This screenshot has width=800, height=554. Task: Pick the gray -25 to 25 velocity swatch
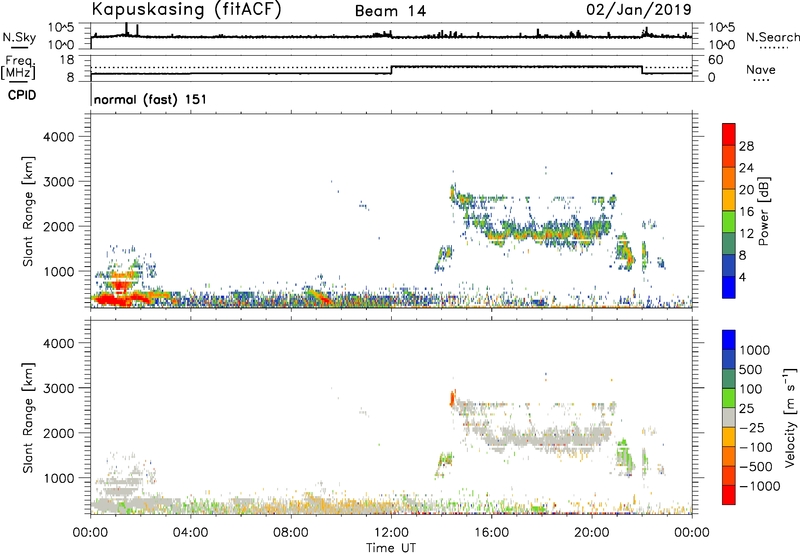(x=729, y=417)
